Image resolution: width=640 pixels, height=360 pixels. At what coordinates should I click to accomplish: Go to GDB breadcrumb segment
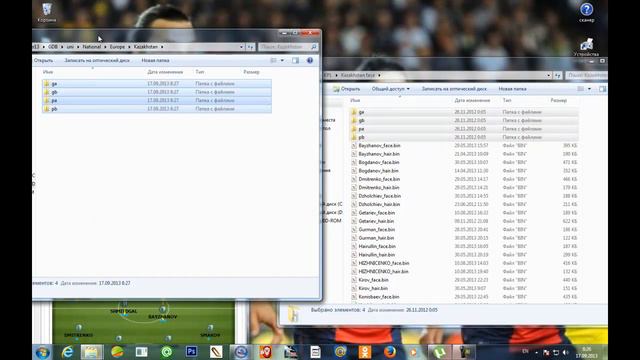53,47
